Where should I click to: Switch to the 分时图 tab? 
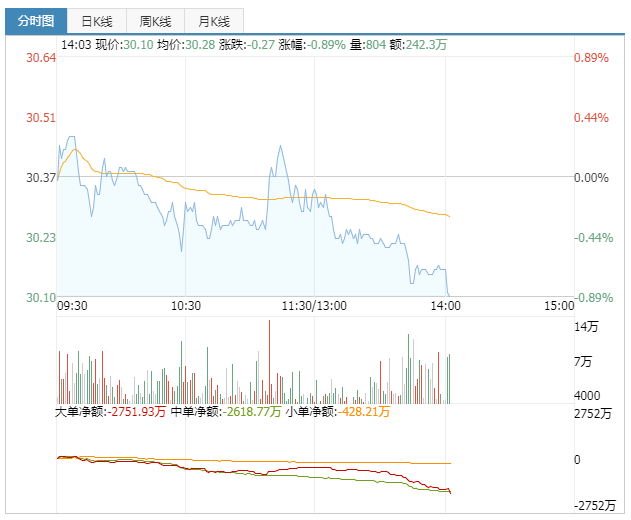click(x=35, y=21)
